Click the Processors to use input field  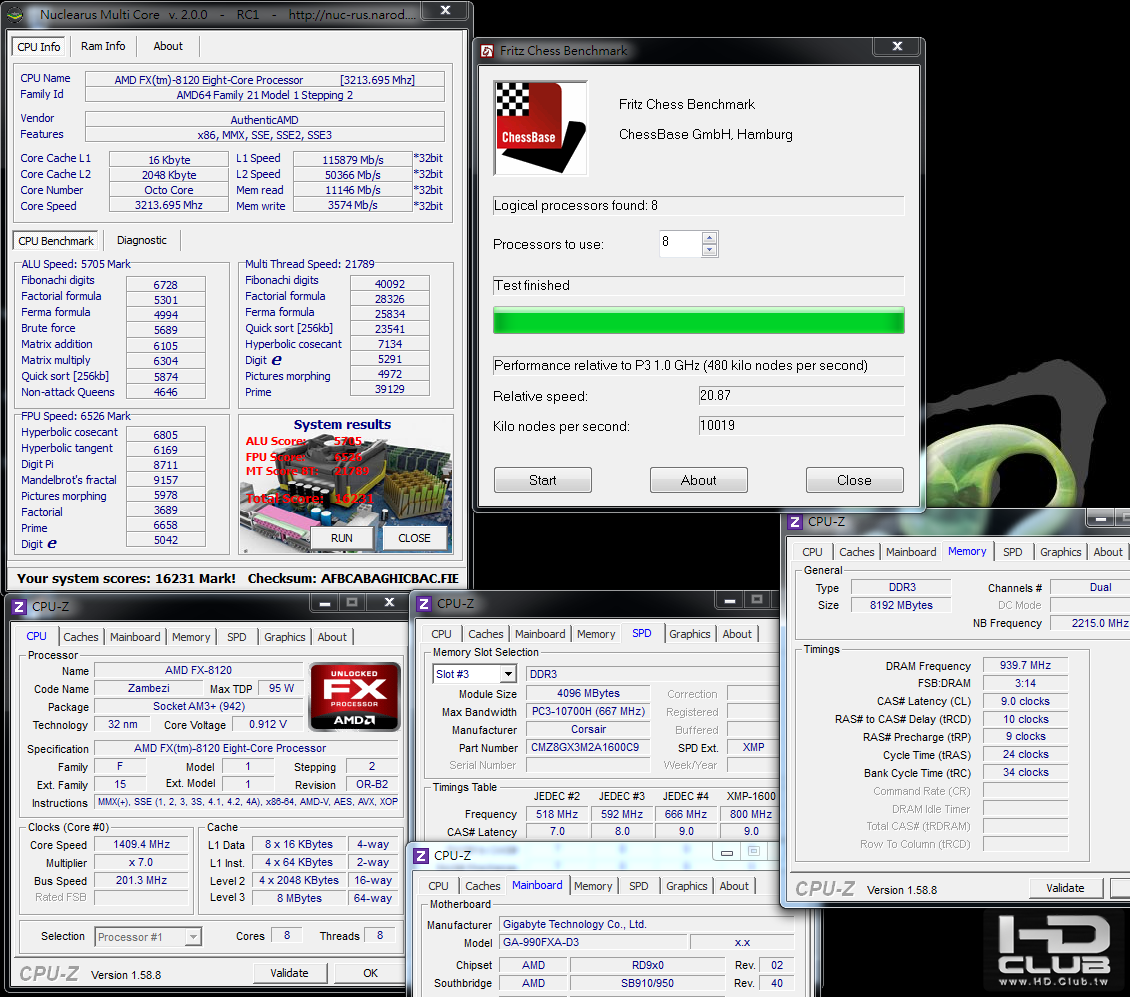point(680,244)
